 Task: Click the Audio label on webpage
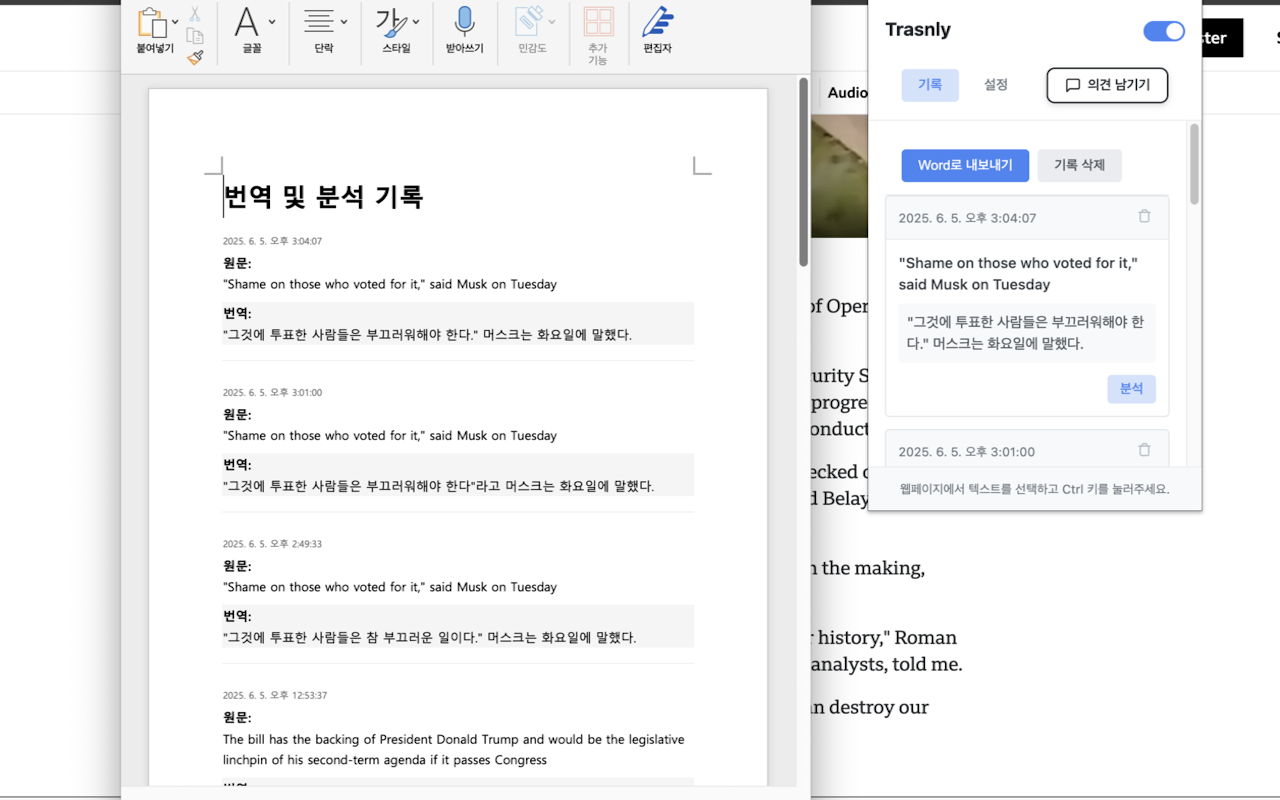point(847,93)
